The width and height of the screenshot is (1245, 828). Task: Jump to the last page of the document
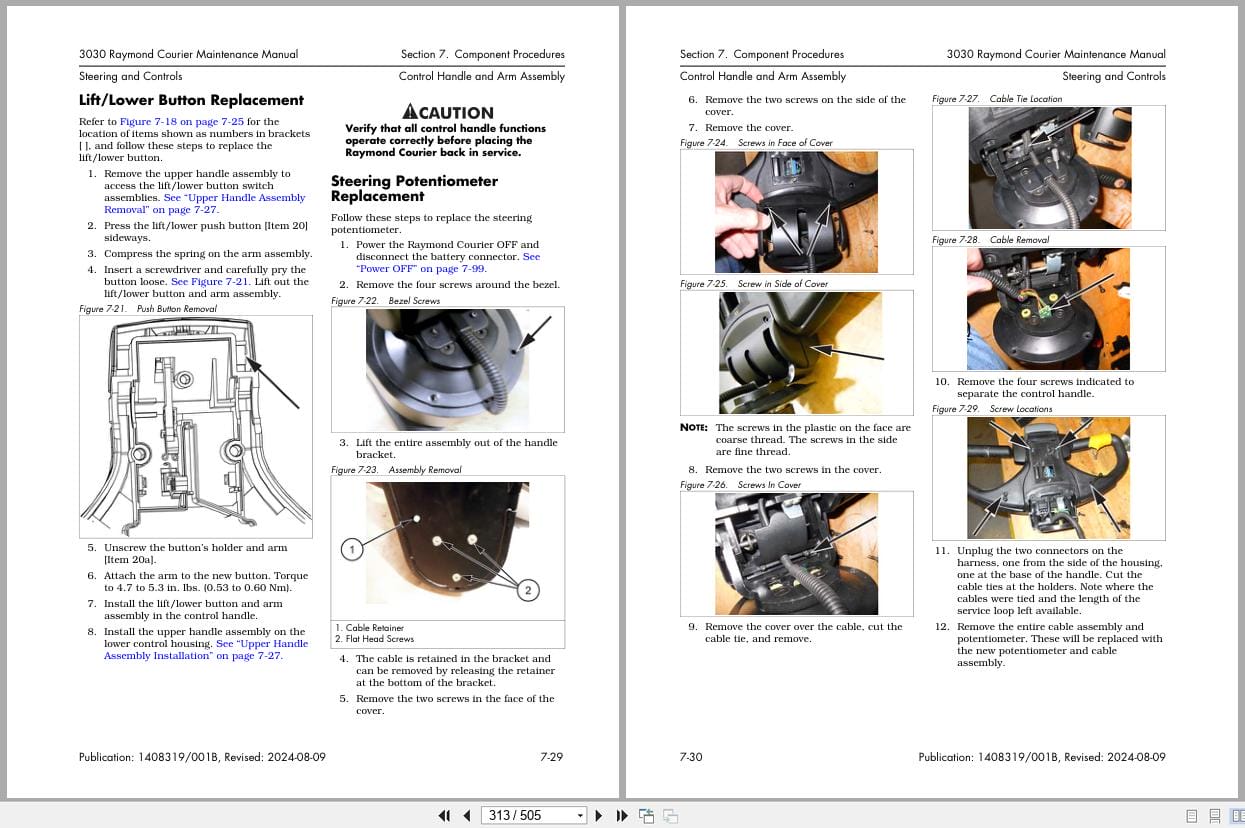tap(622, 816)
